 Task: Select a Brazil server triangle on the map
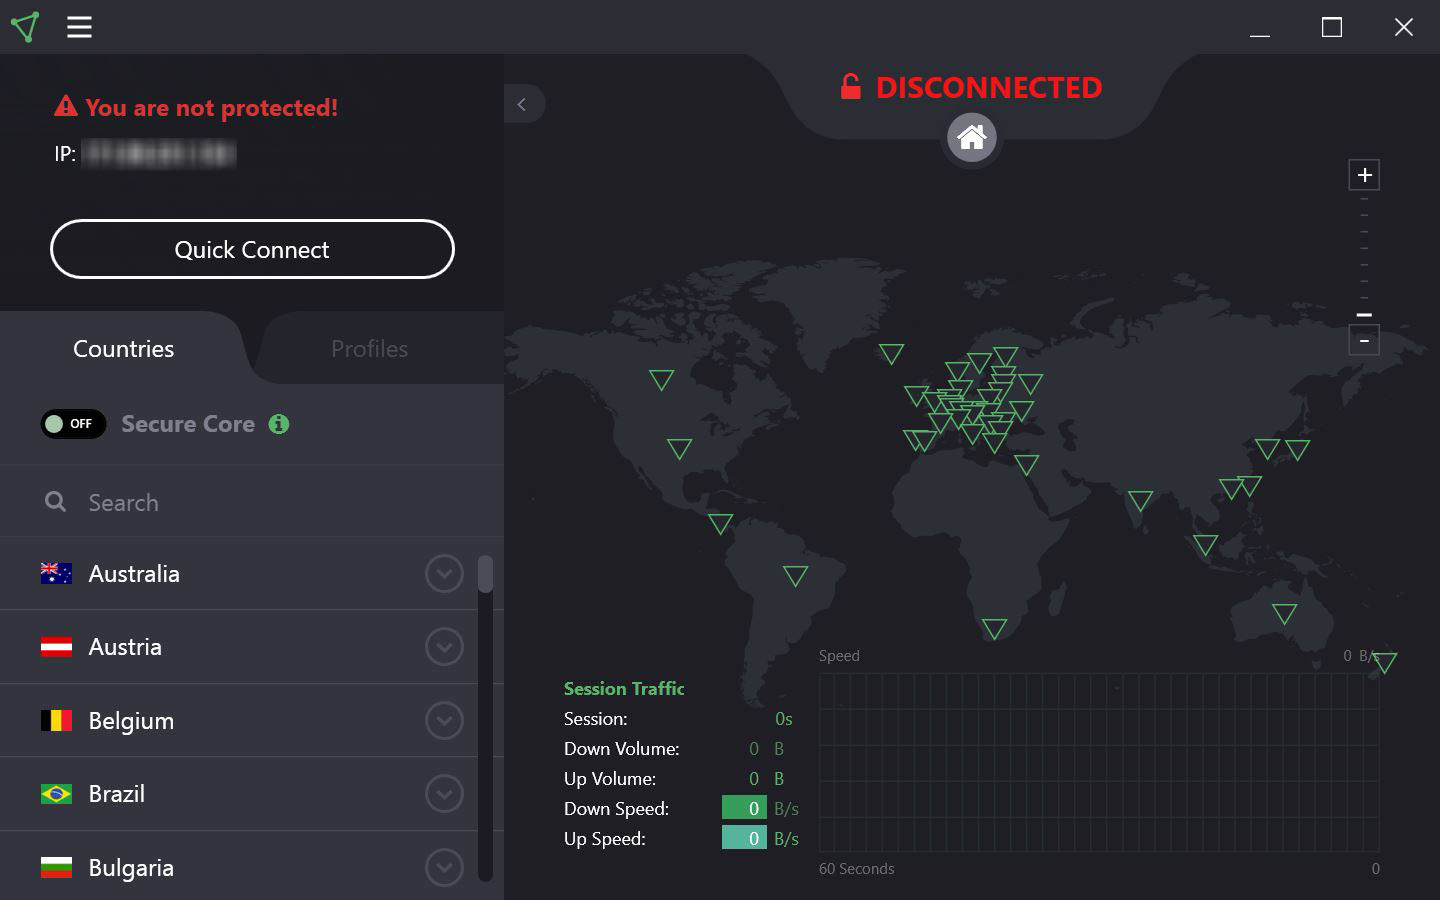(795, 576)
